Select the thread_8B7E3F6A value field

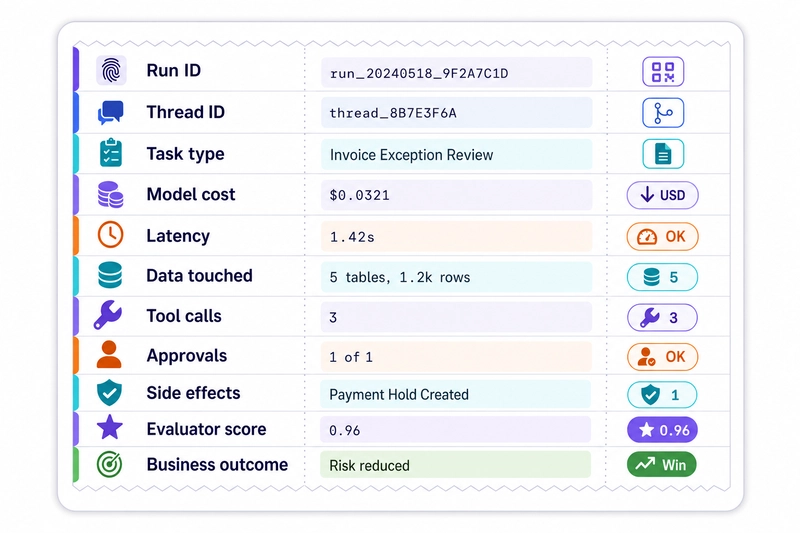pos(457,113)
